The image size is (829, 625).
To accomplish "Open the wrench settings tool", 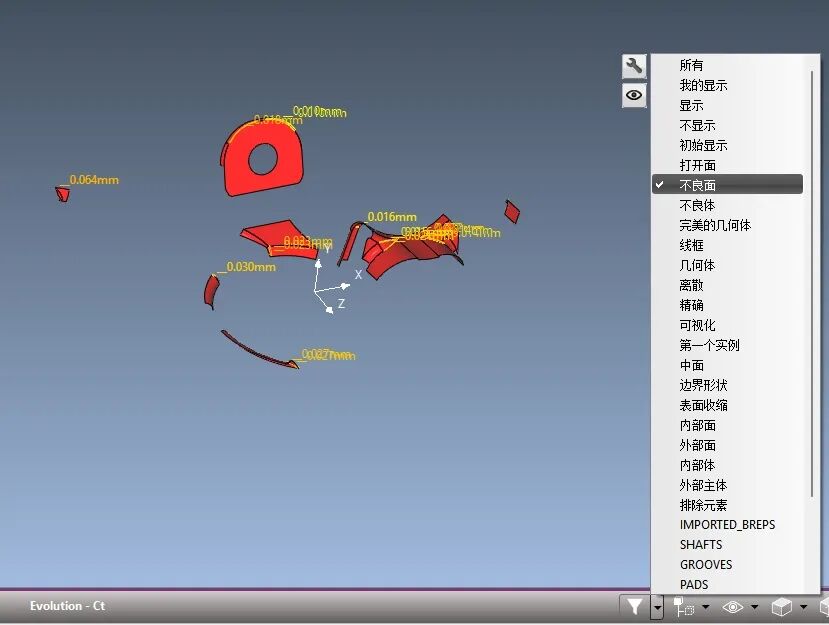I will tap(634, 66).
